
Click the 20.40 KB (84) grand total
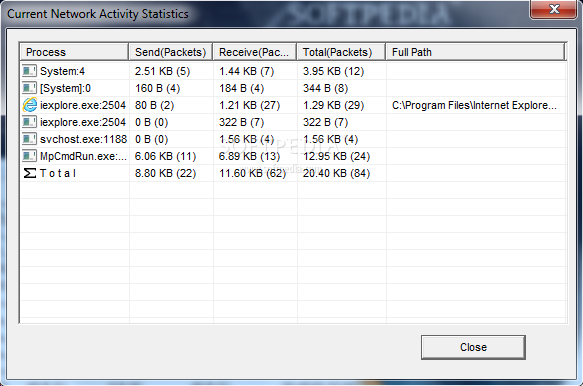click(336, 173)
